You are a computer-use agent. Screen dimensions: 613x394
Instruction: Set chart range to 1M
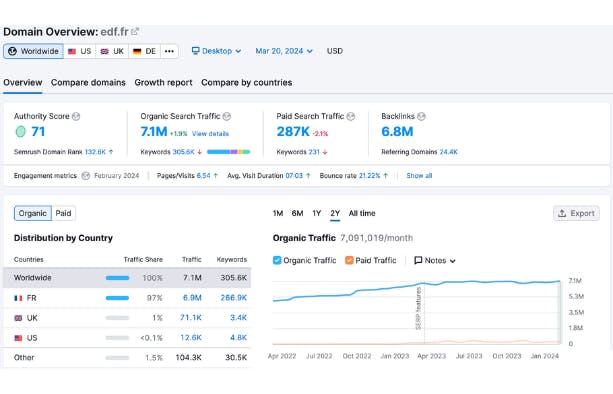point(278,213)
